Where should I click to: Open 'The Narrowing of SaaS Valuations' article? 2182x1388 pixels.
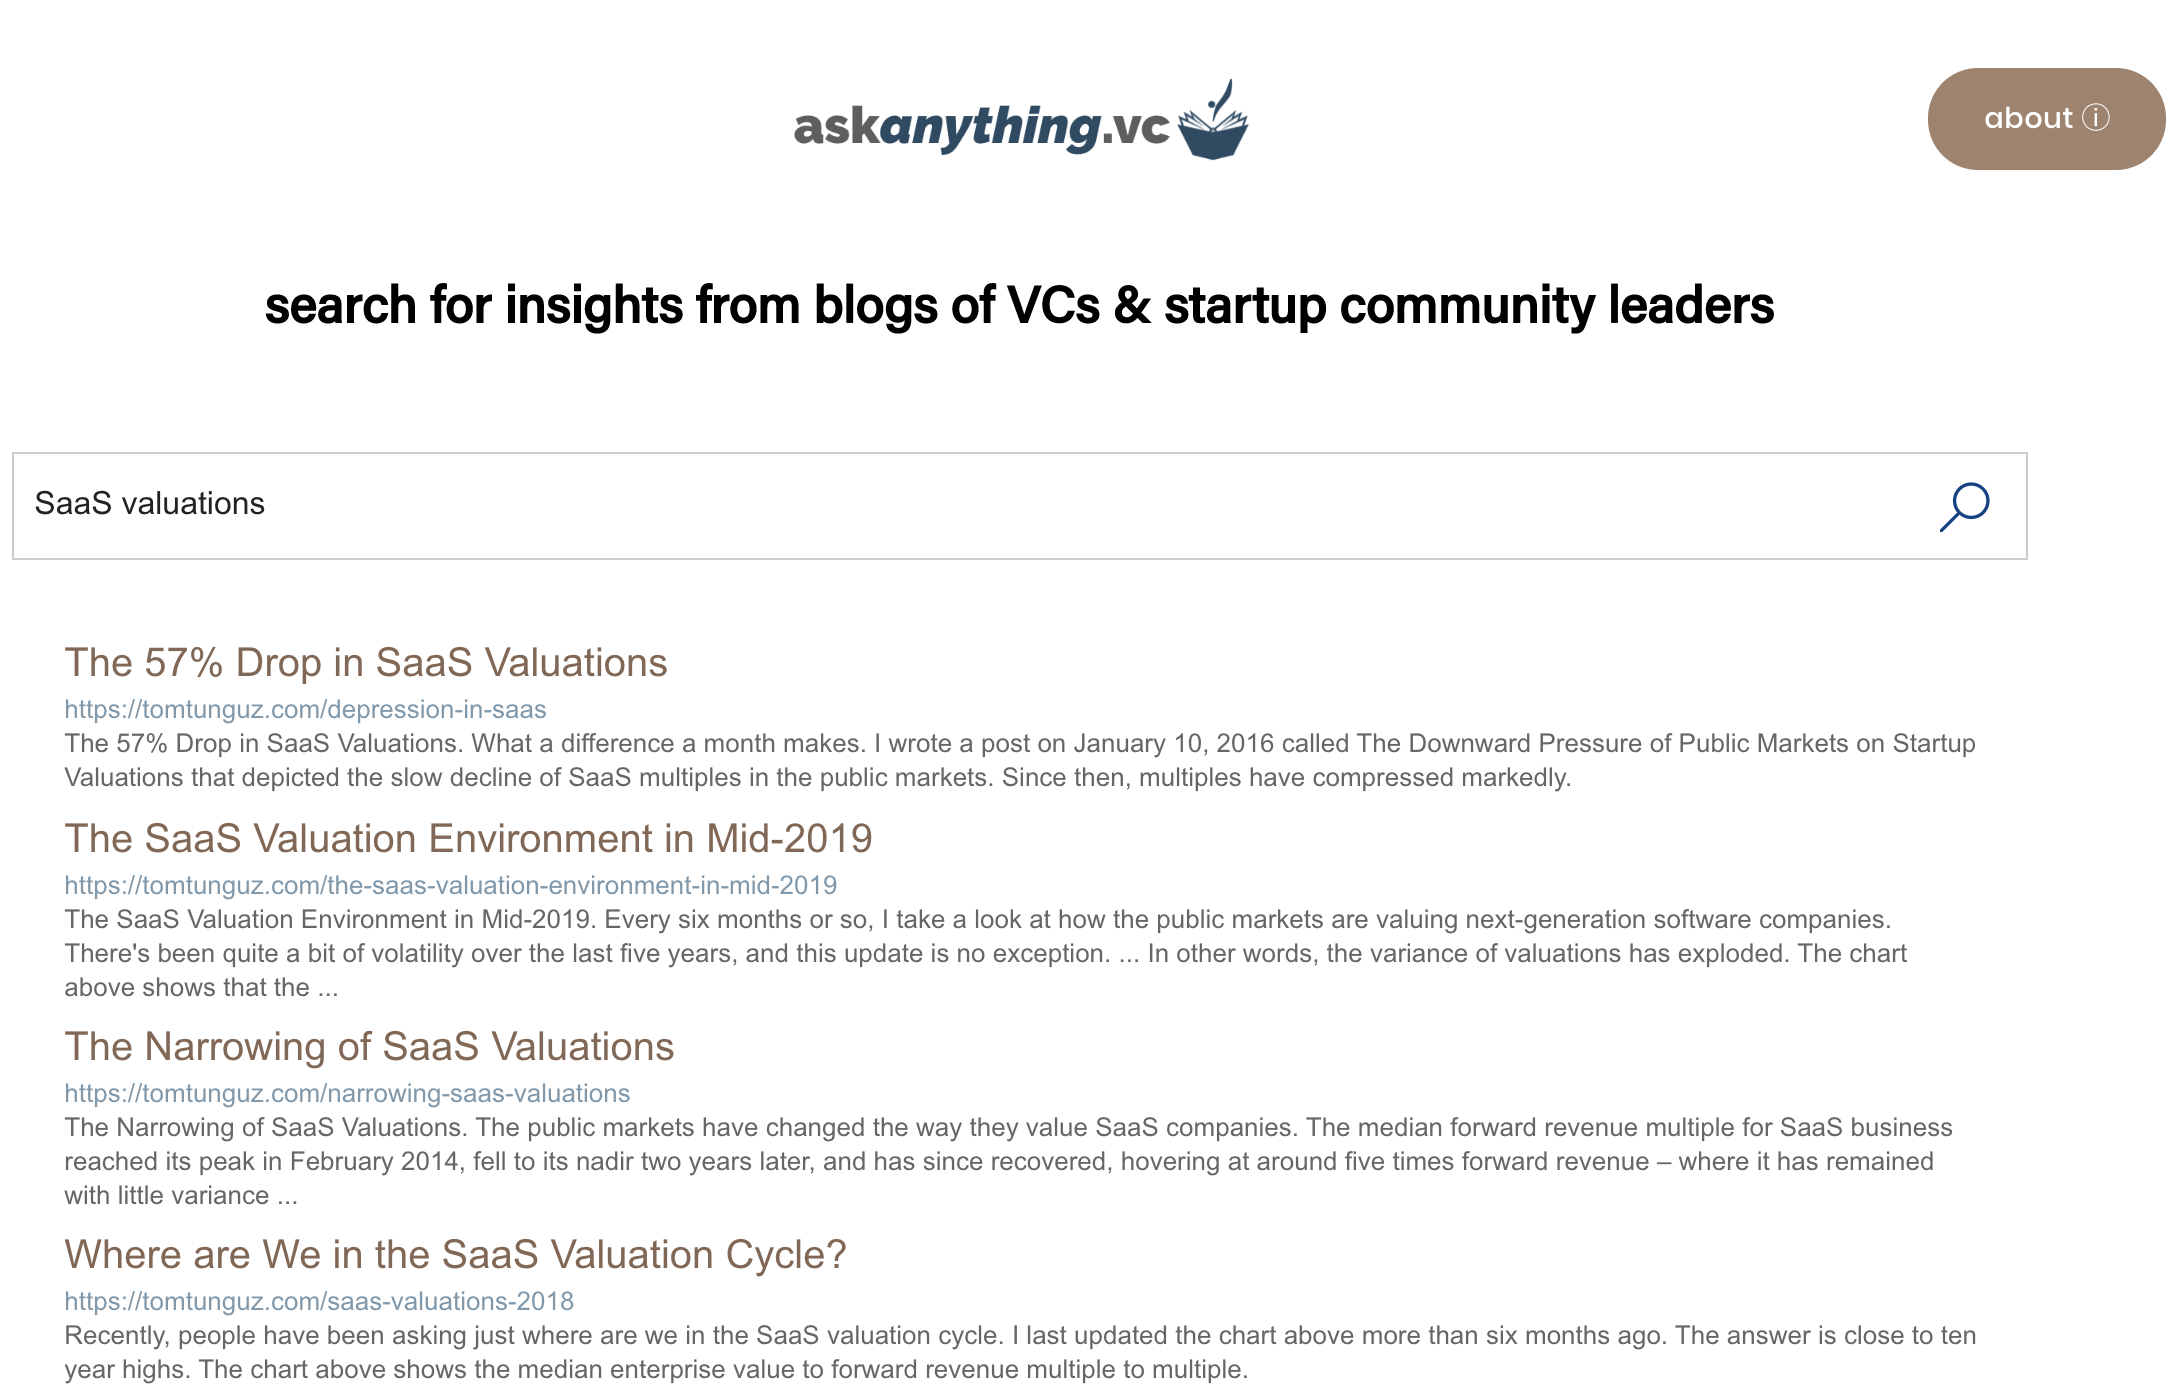[x=369, y=1047]
